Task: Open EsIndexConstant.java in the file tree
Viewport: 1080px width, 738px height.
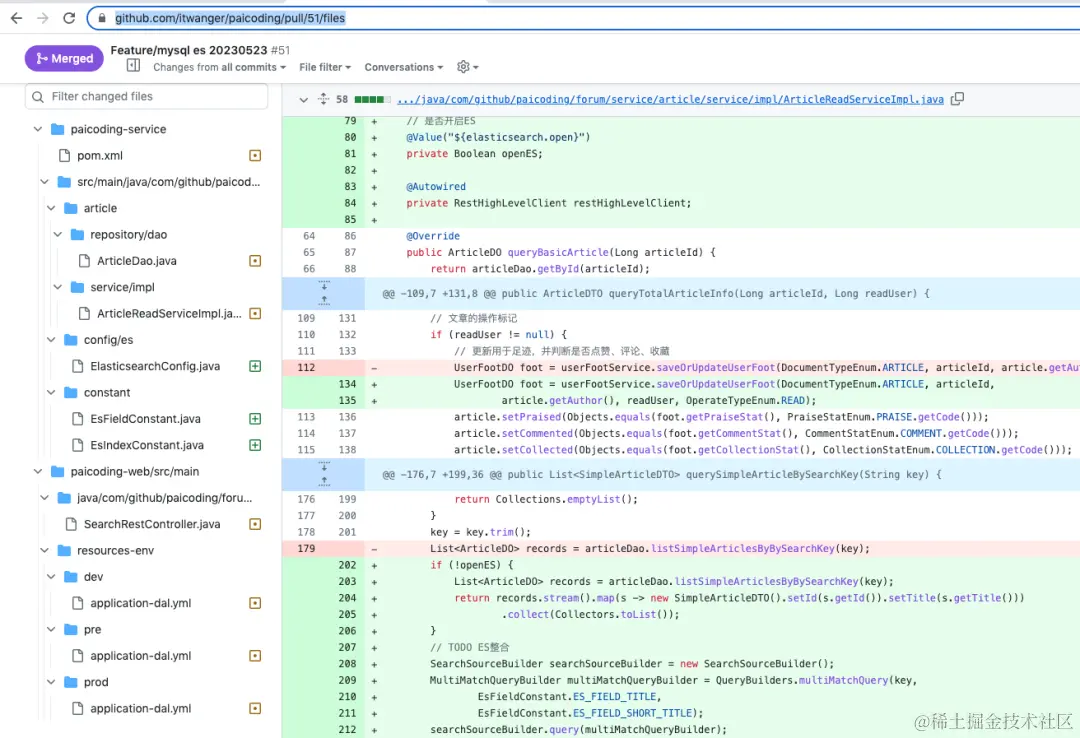Action: point(147,445)
